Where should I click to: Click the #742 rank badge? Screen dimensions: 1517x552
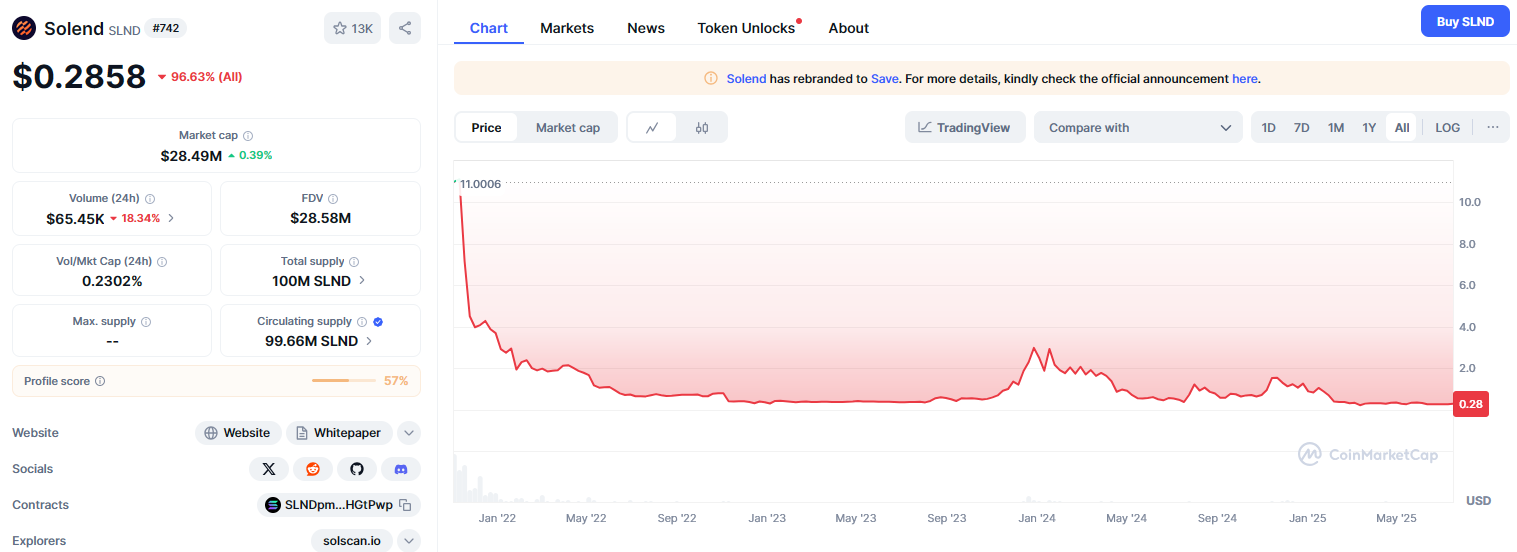pyautogui.click(x=166, y=28)
